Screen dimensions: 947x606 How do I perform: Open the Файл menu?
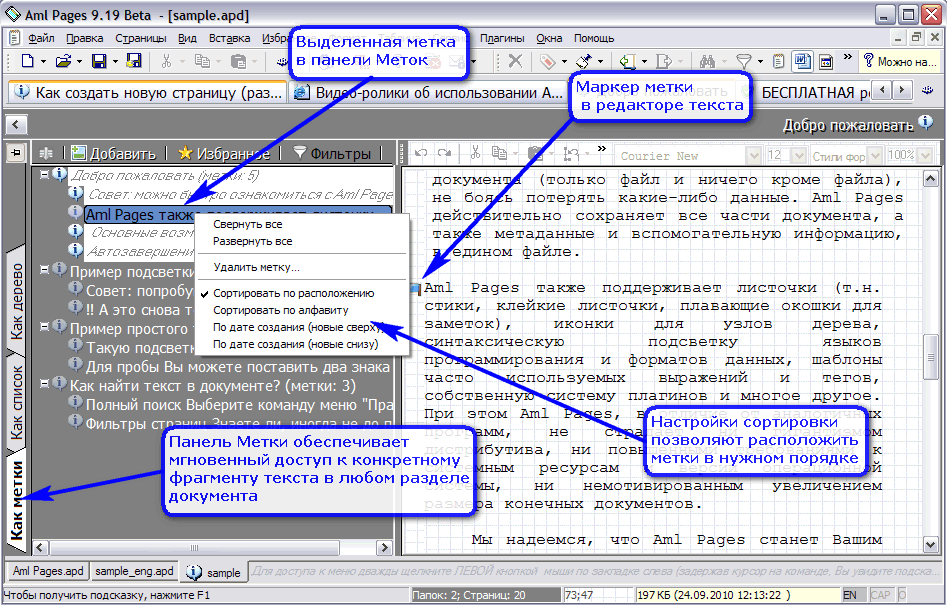pos(41,38)
